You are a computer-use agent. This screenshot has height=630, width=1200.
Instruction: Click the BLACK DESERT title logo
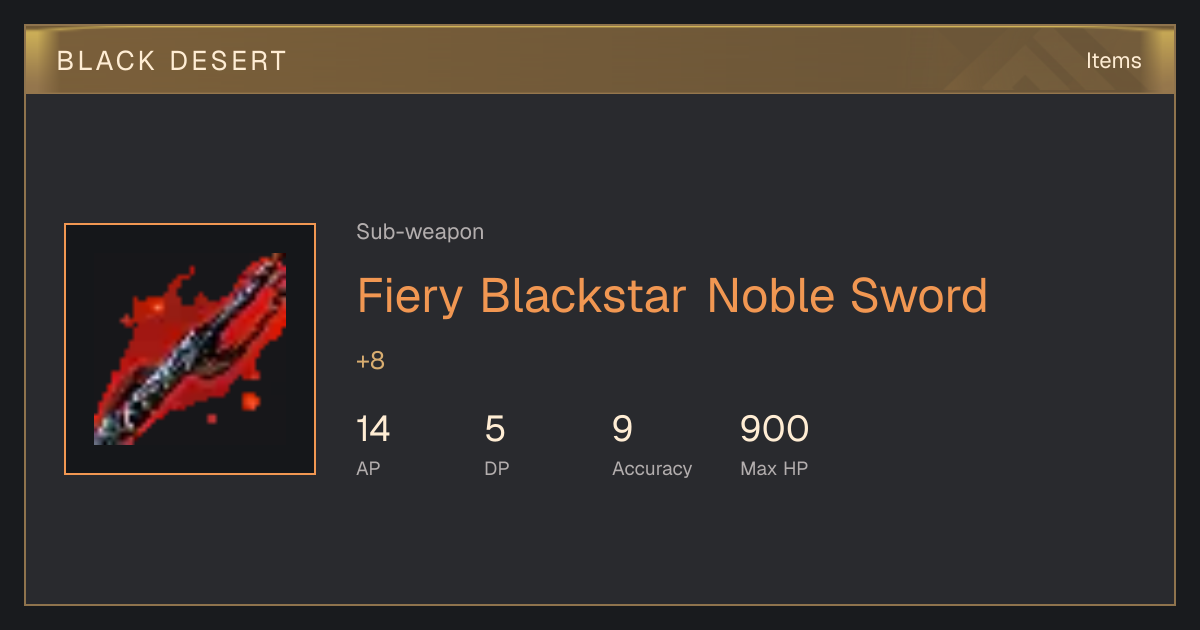click(172, 61)
